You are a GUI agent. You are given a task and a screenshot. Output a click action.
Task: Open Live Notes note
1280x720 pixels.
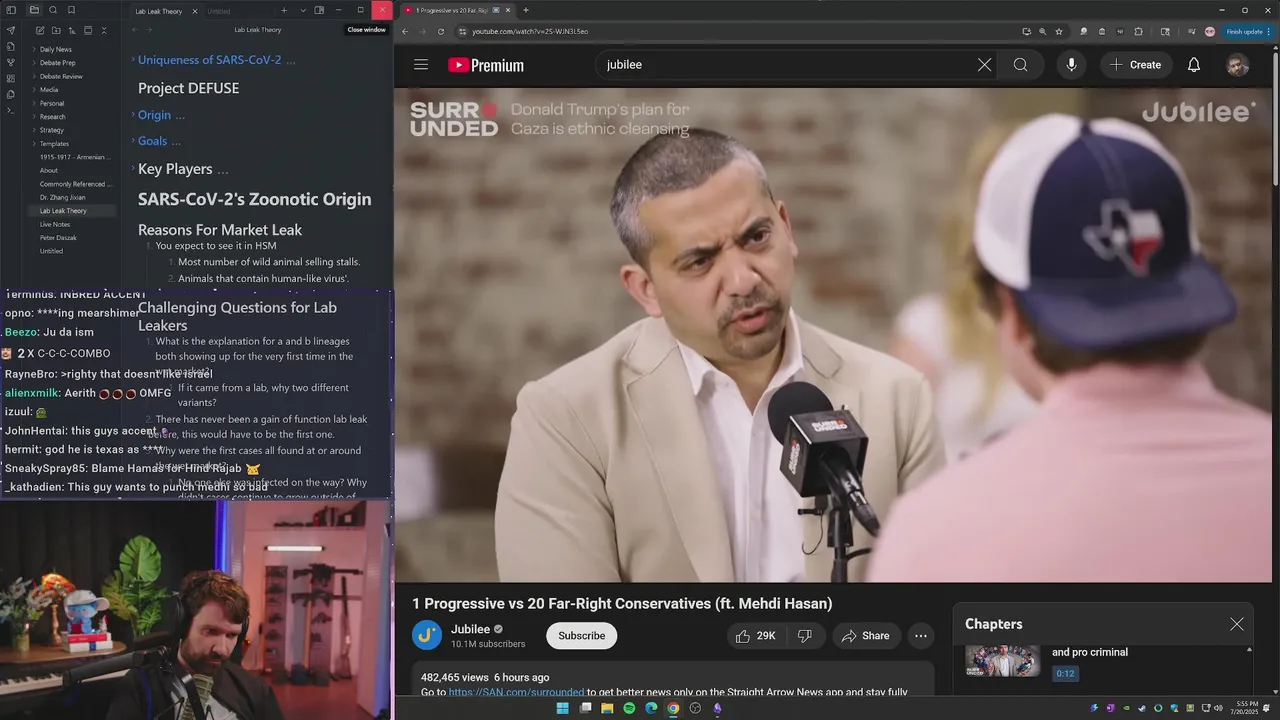(x=55, y=224)
